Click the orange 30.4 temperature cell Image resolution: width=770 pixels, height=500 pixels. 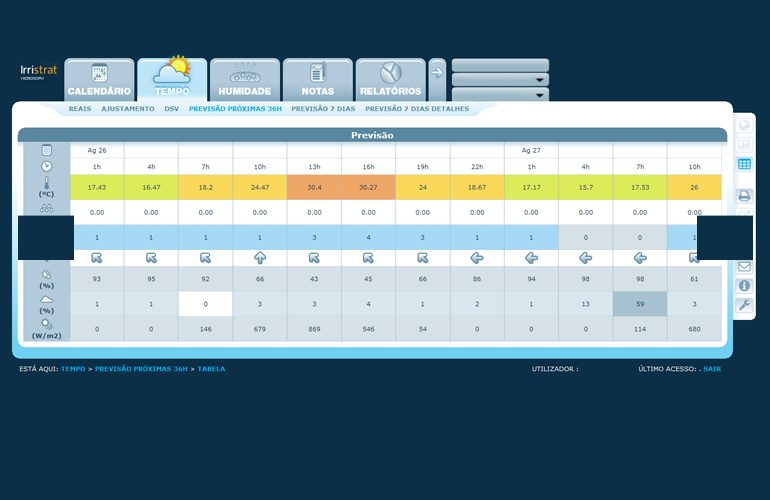(314, 187)
